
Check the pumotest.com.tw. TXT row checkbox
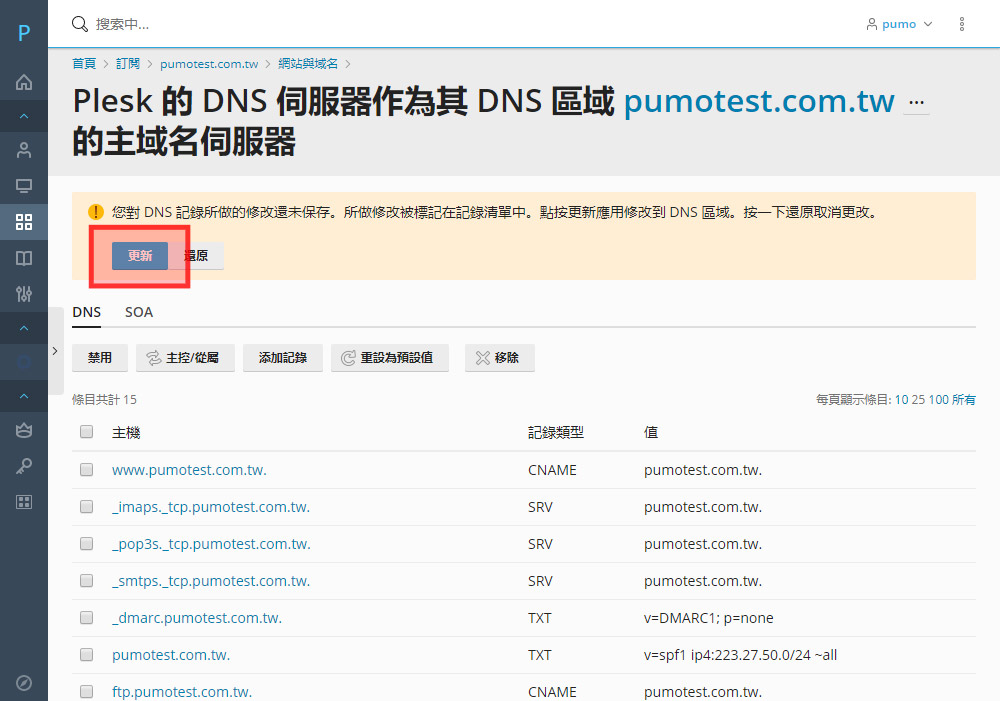tap(87, 654)
